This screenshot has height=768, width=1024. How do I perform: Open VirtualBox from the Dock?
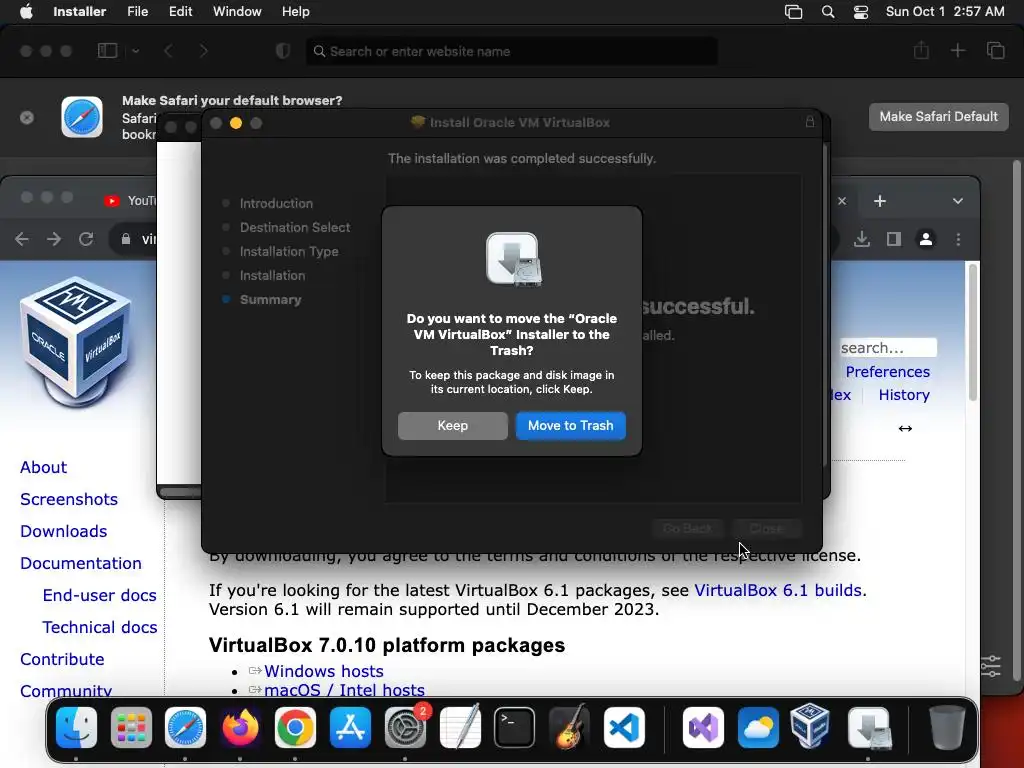pos(810,726)
